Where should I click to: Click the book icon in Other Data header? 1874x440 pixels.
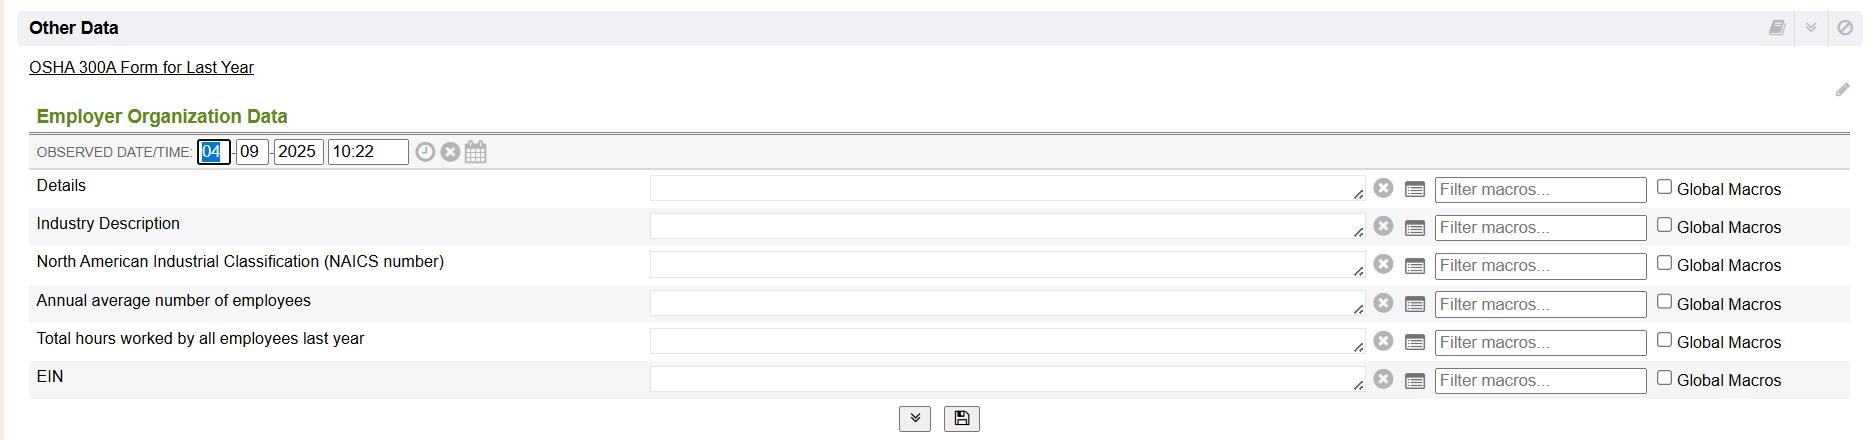1777,28
